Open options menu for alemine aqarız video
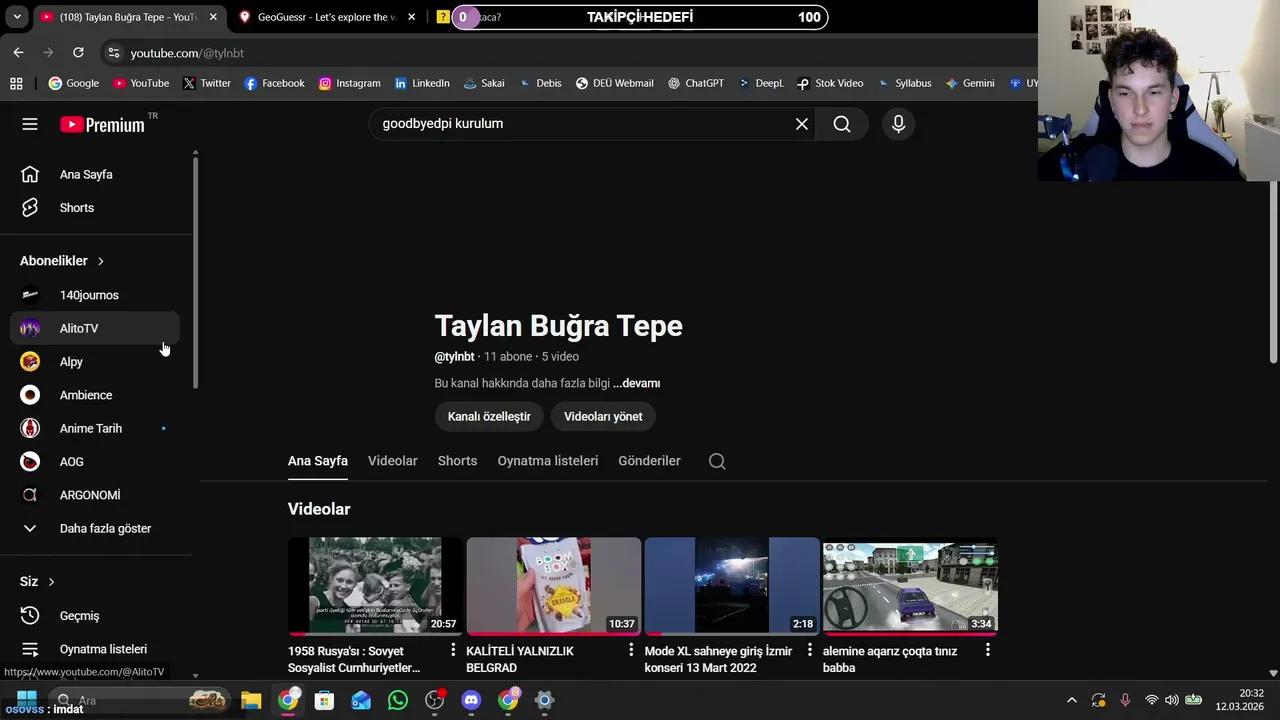The image size is (1280, 720). pyautogui.click(x=988, y=650)
